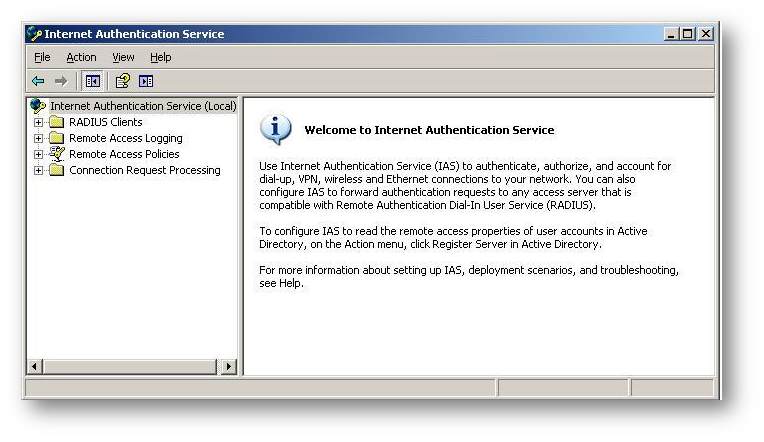Expand the Remote Access Logging node

click(39, 138)
